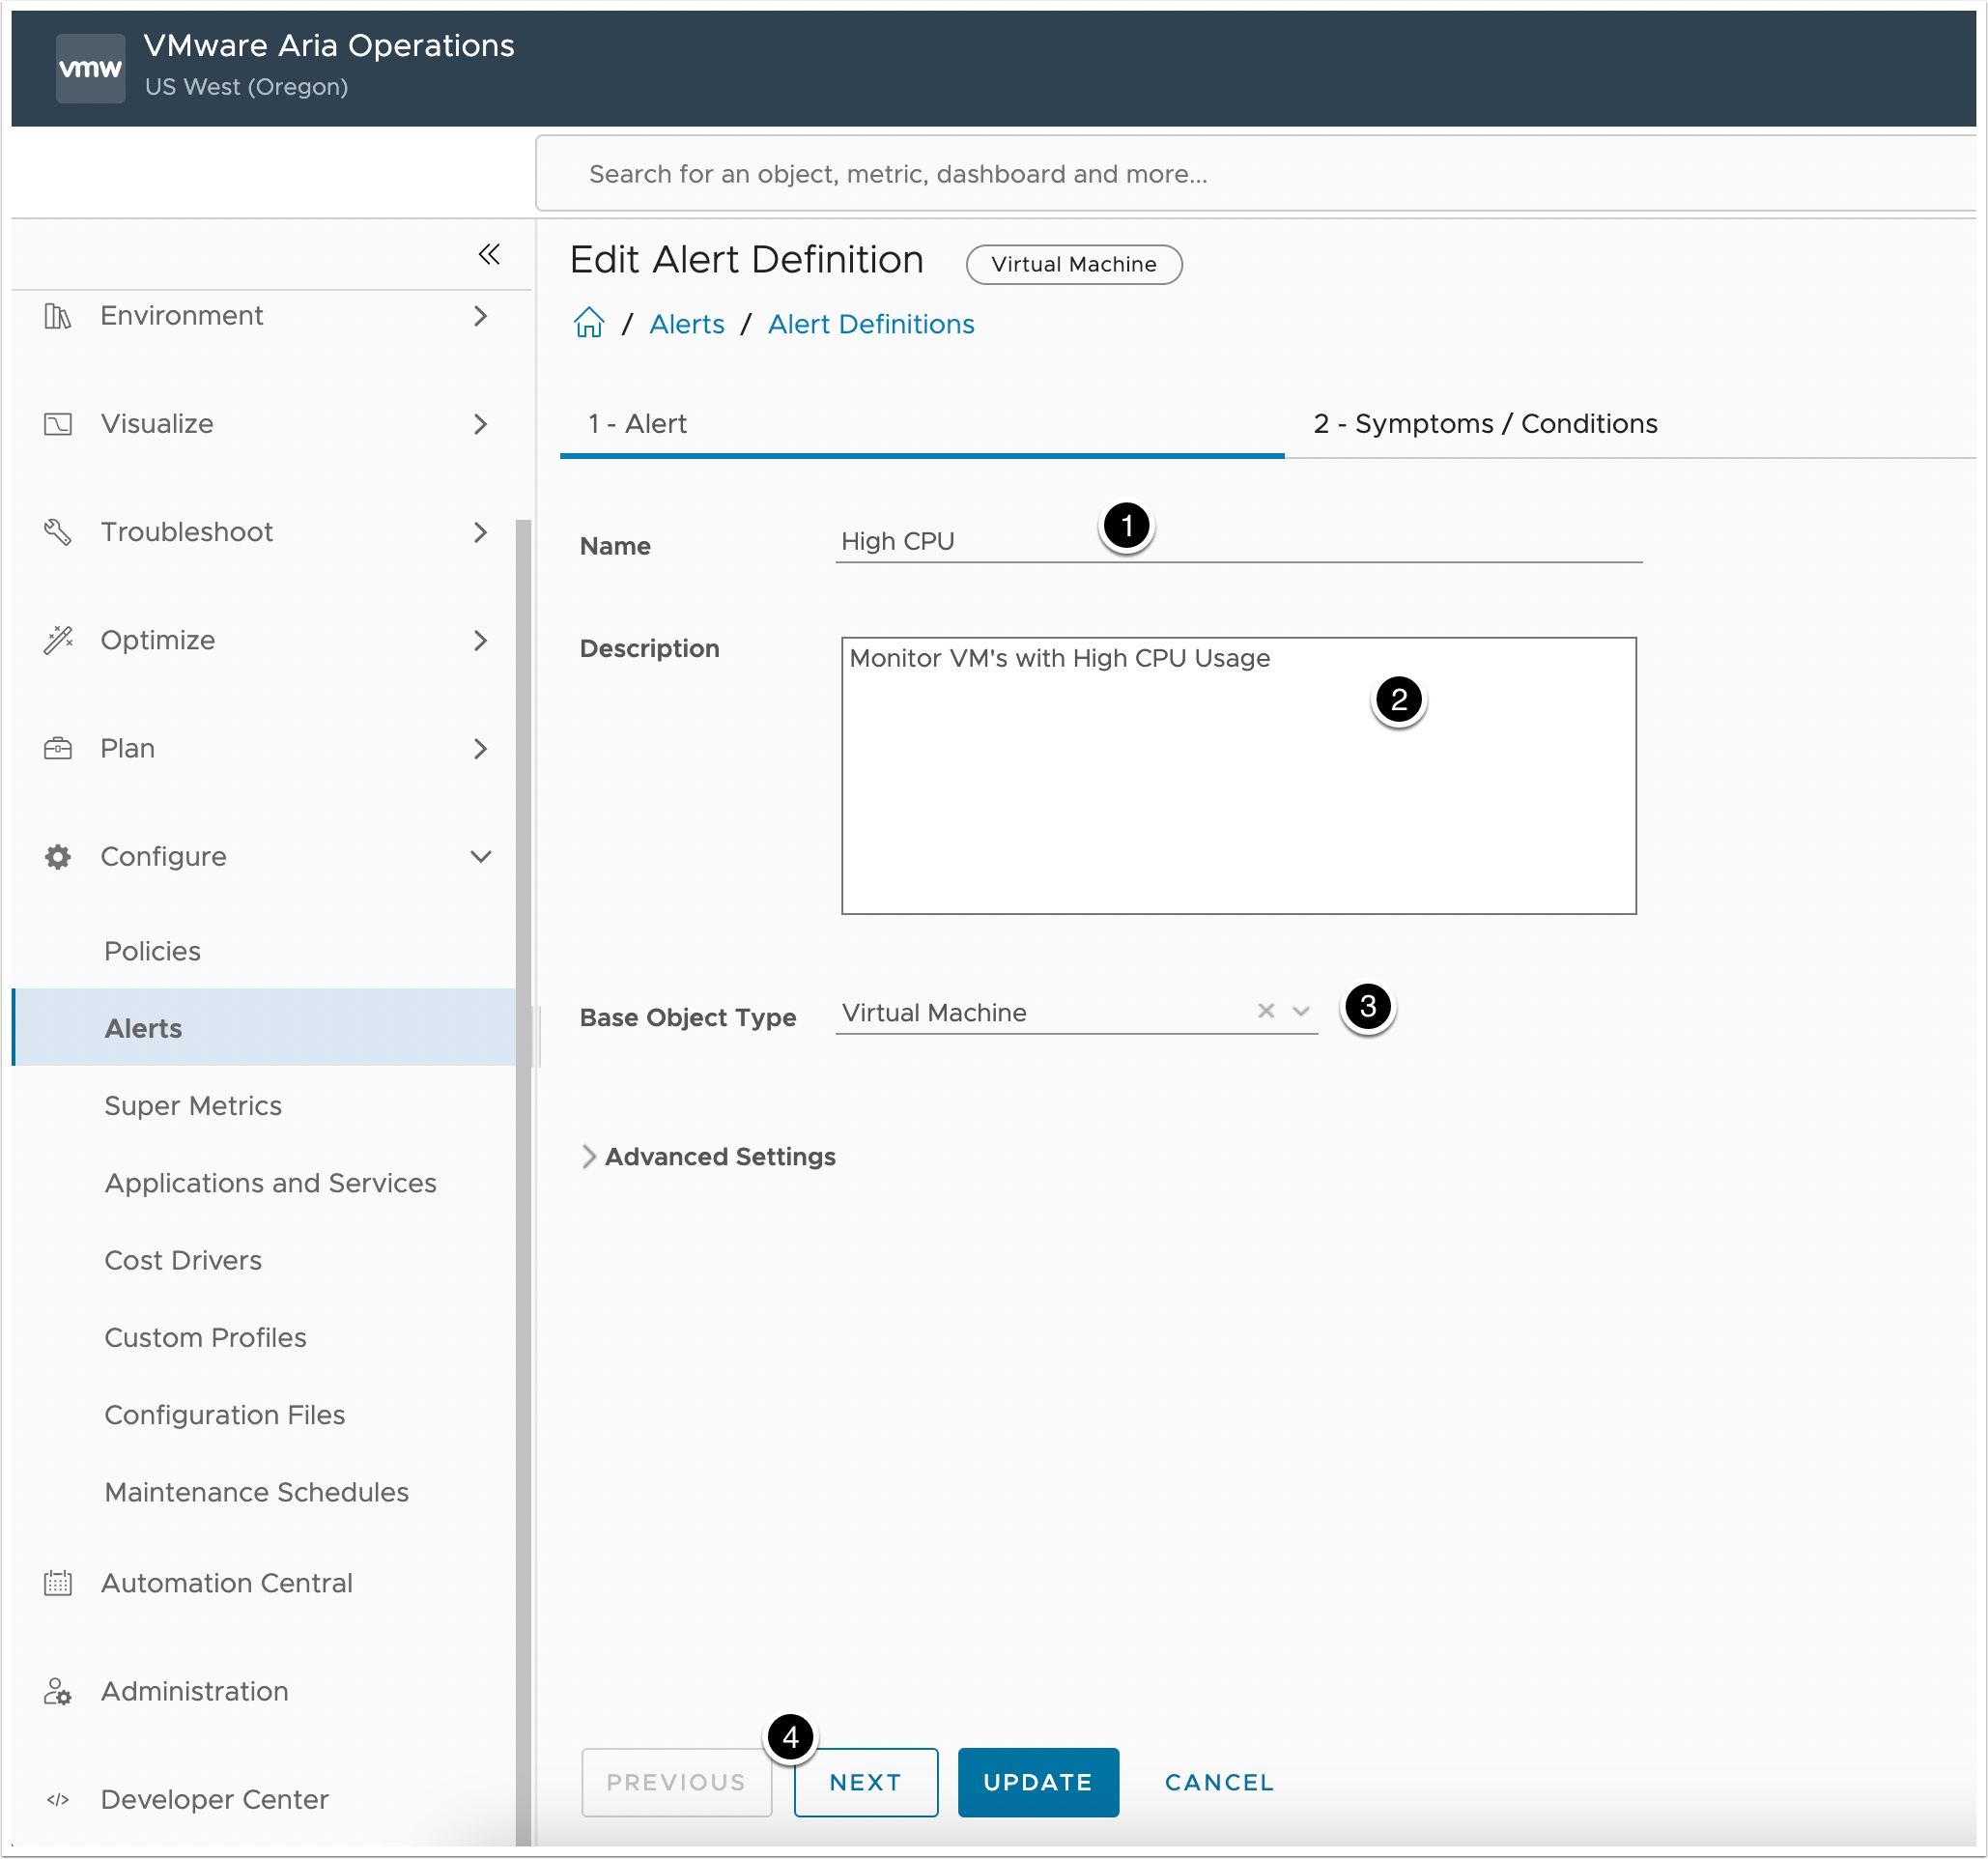Click the Troubleshoot wrench icon
1988x1859 pixels.
point(58,532)
